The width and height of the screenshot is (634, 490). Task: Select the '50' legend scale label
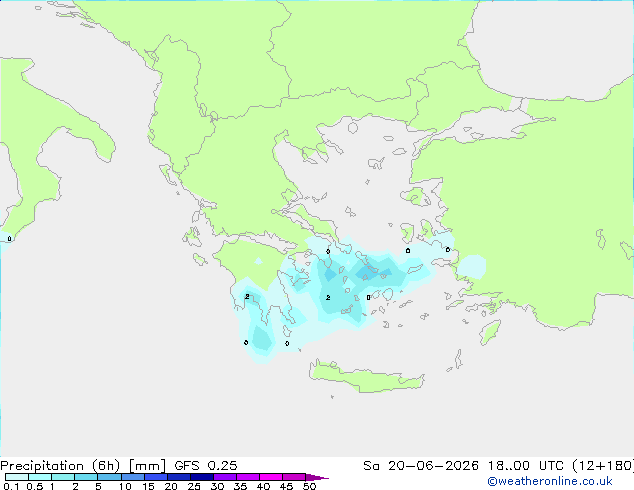point(309,486)
